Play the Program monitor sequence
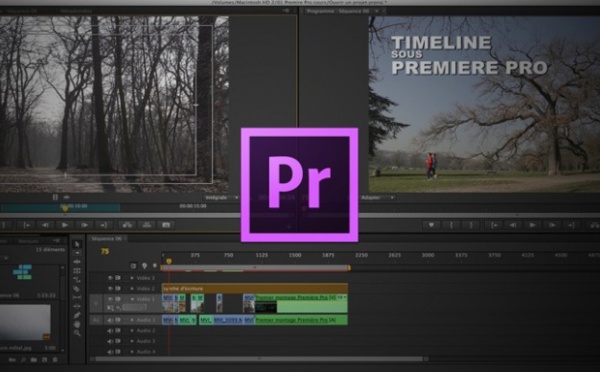Screen dimensions: 600x372 pyautogui.click(x=532, y=225)
